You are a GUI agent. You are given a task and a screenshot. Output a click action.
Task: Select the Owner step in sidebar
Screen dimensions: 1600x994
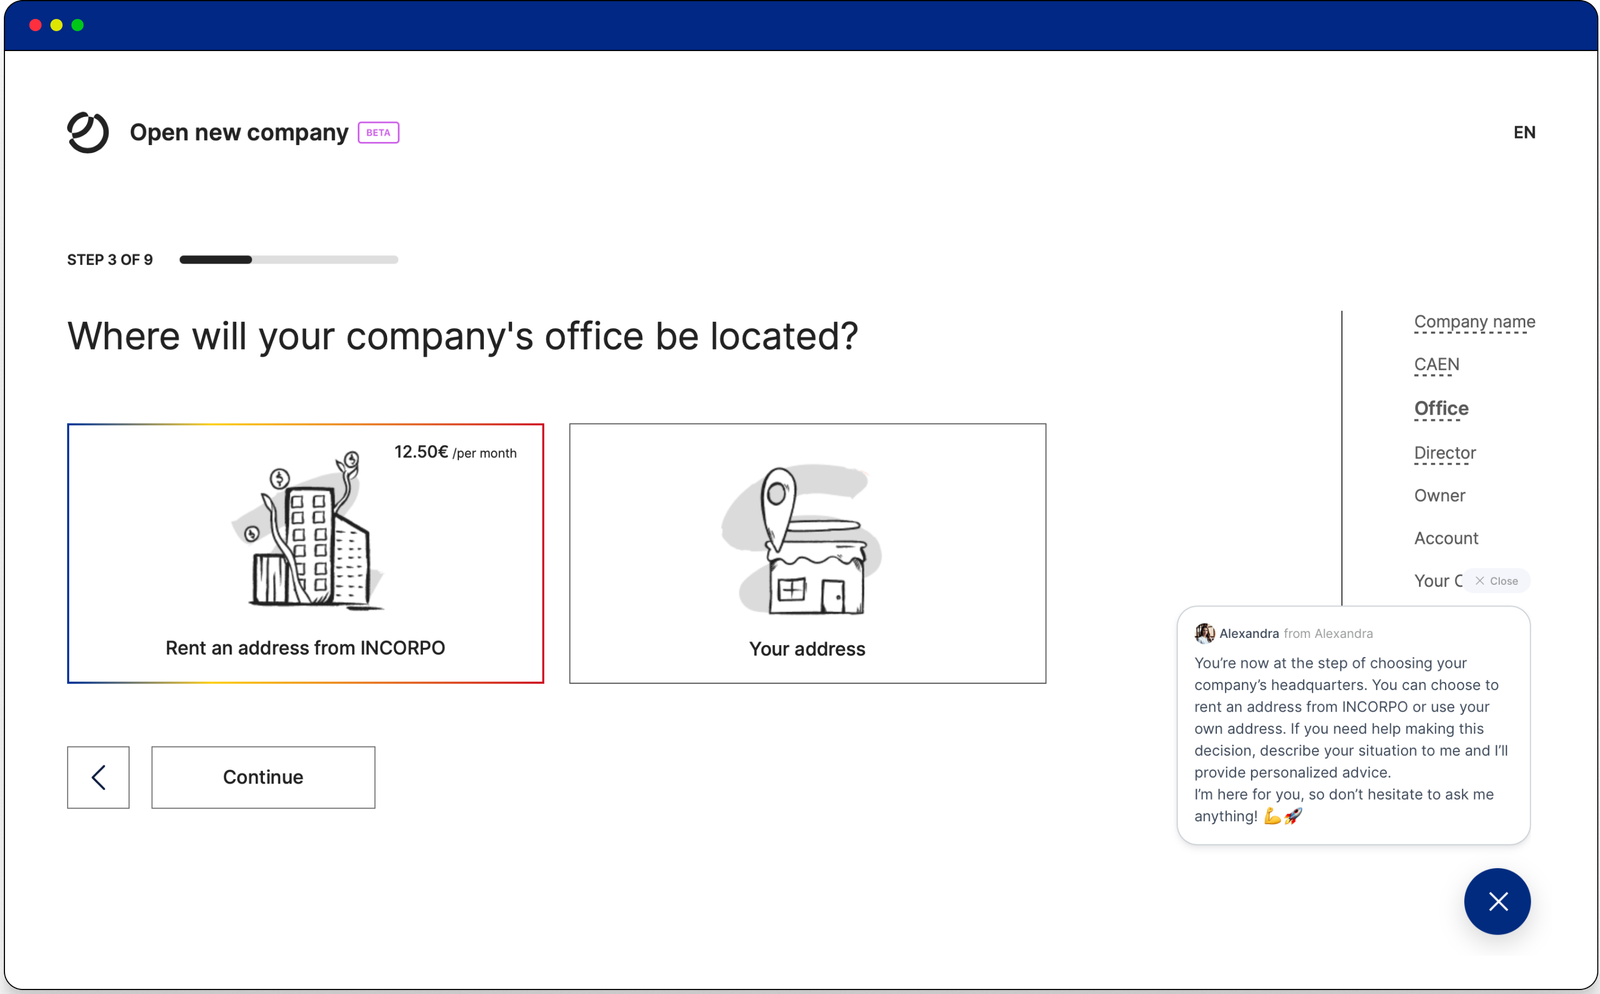[1439, 496]
